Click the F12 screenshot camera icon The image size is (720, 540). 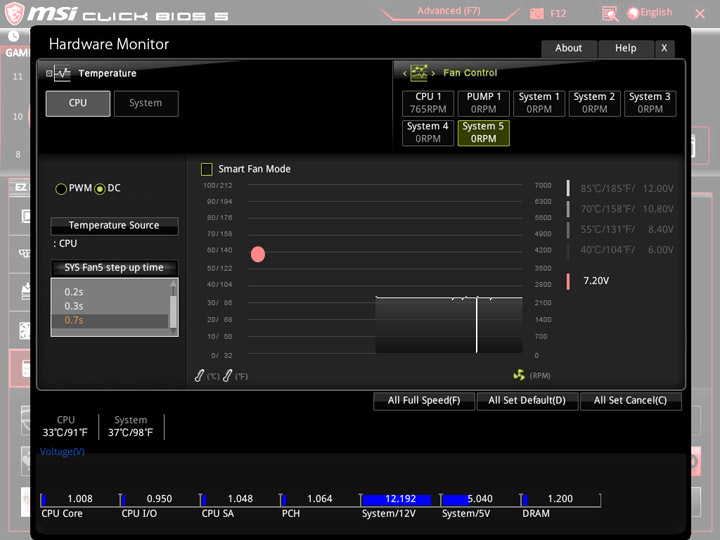pos(536,13)
